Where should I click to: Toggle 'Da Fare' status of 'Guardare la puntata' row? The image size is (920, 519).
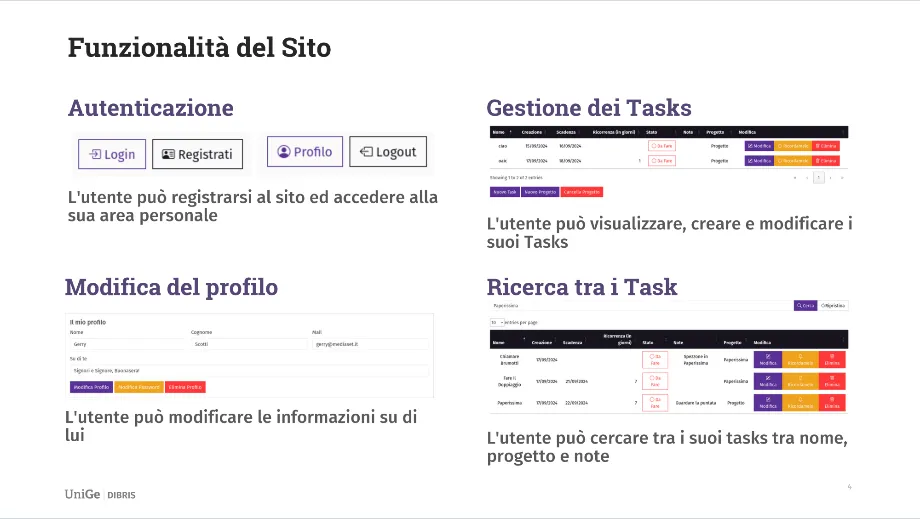point(655,403)
